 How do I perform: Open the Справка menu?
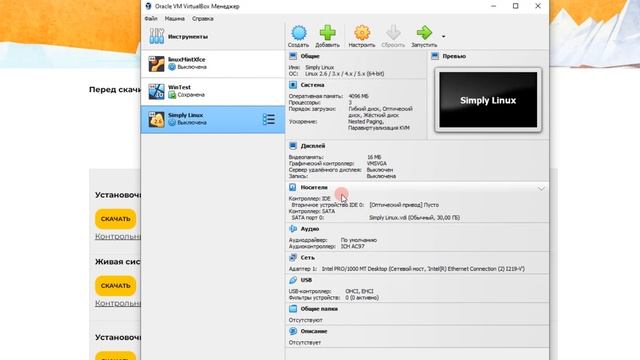(202, 19)
